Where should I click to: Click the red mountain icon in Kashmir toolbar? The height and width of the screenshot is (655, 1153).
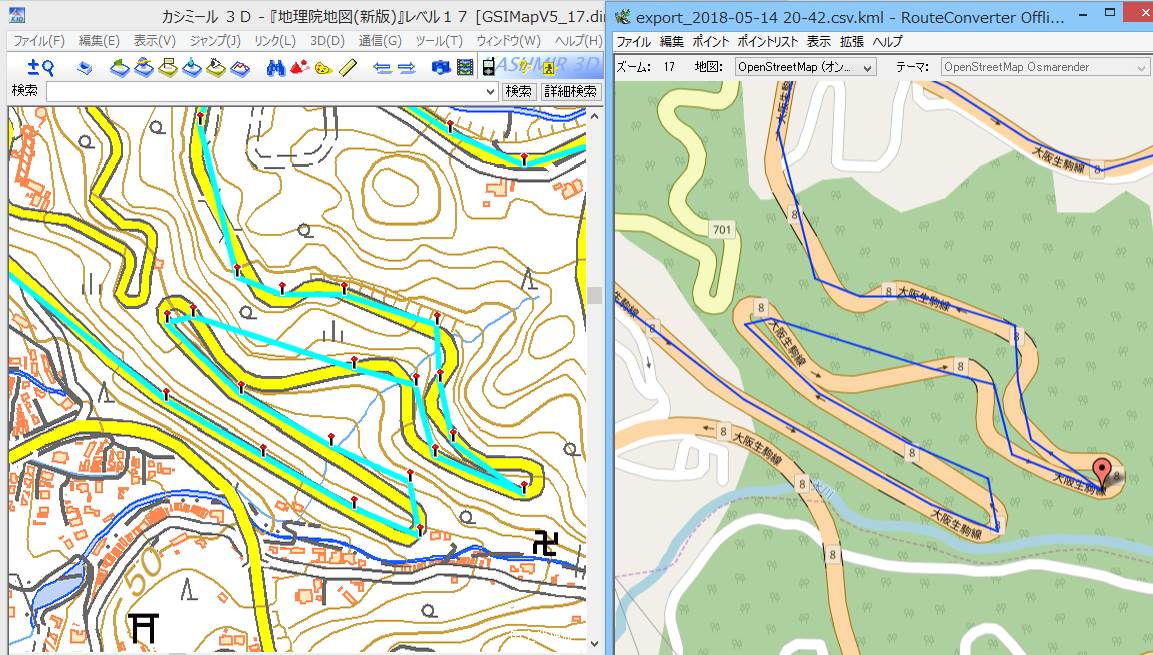(299, 68)
